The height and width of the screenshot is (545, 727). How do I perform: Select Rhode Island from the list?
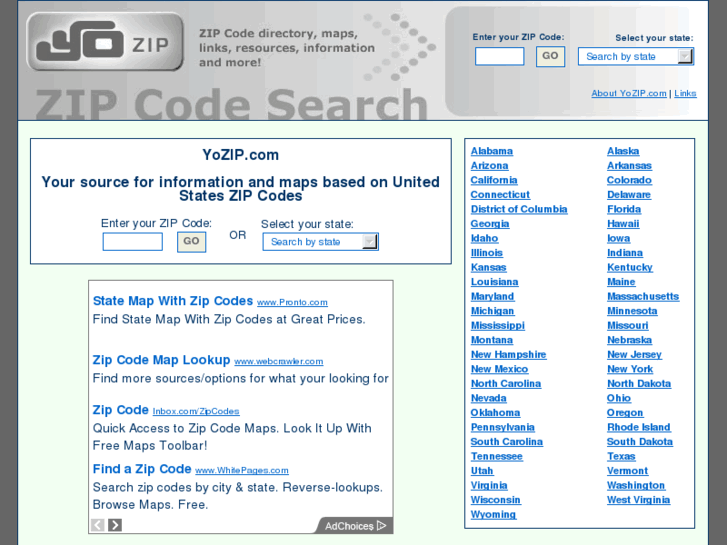click(639, 427)
